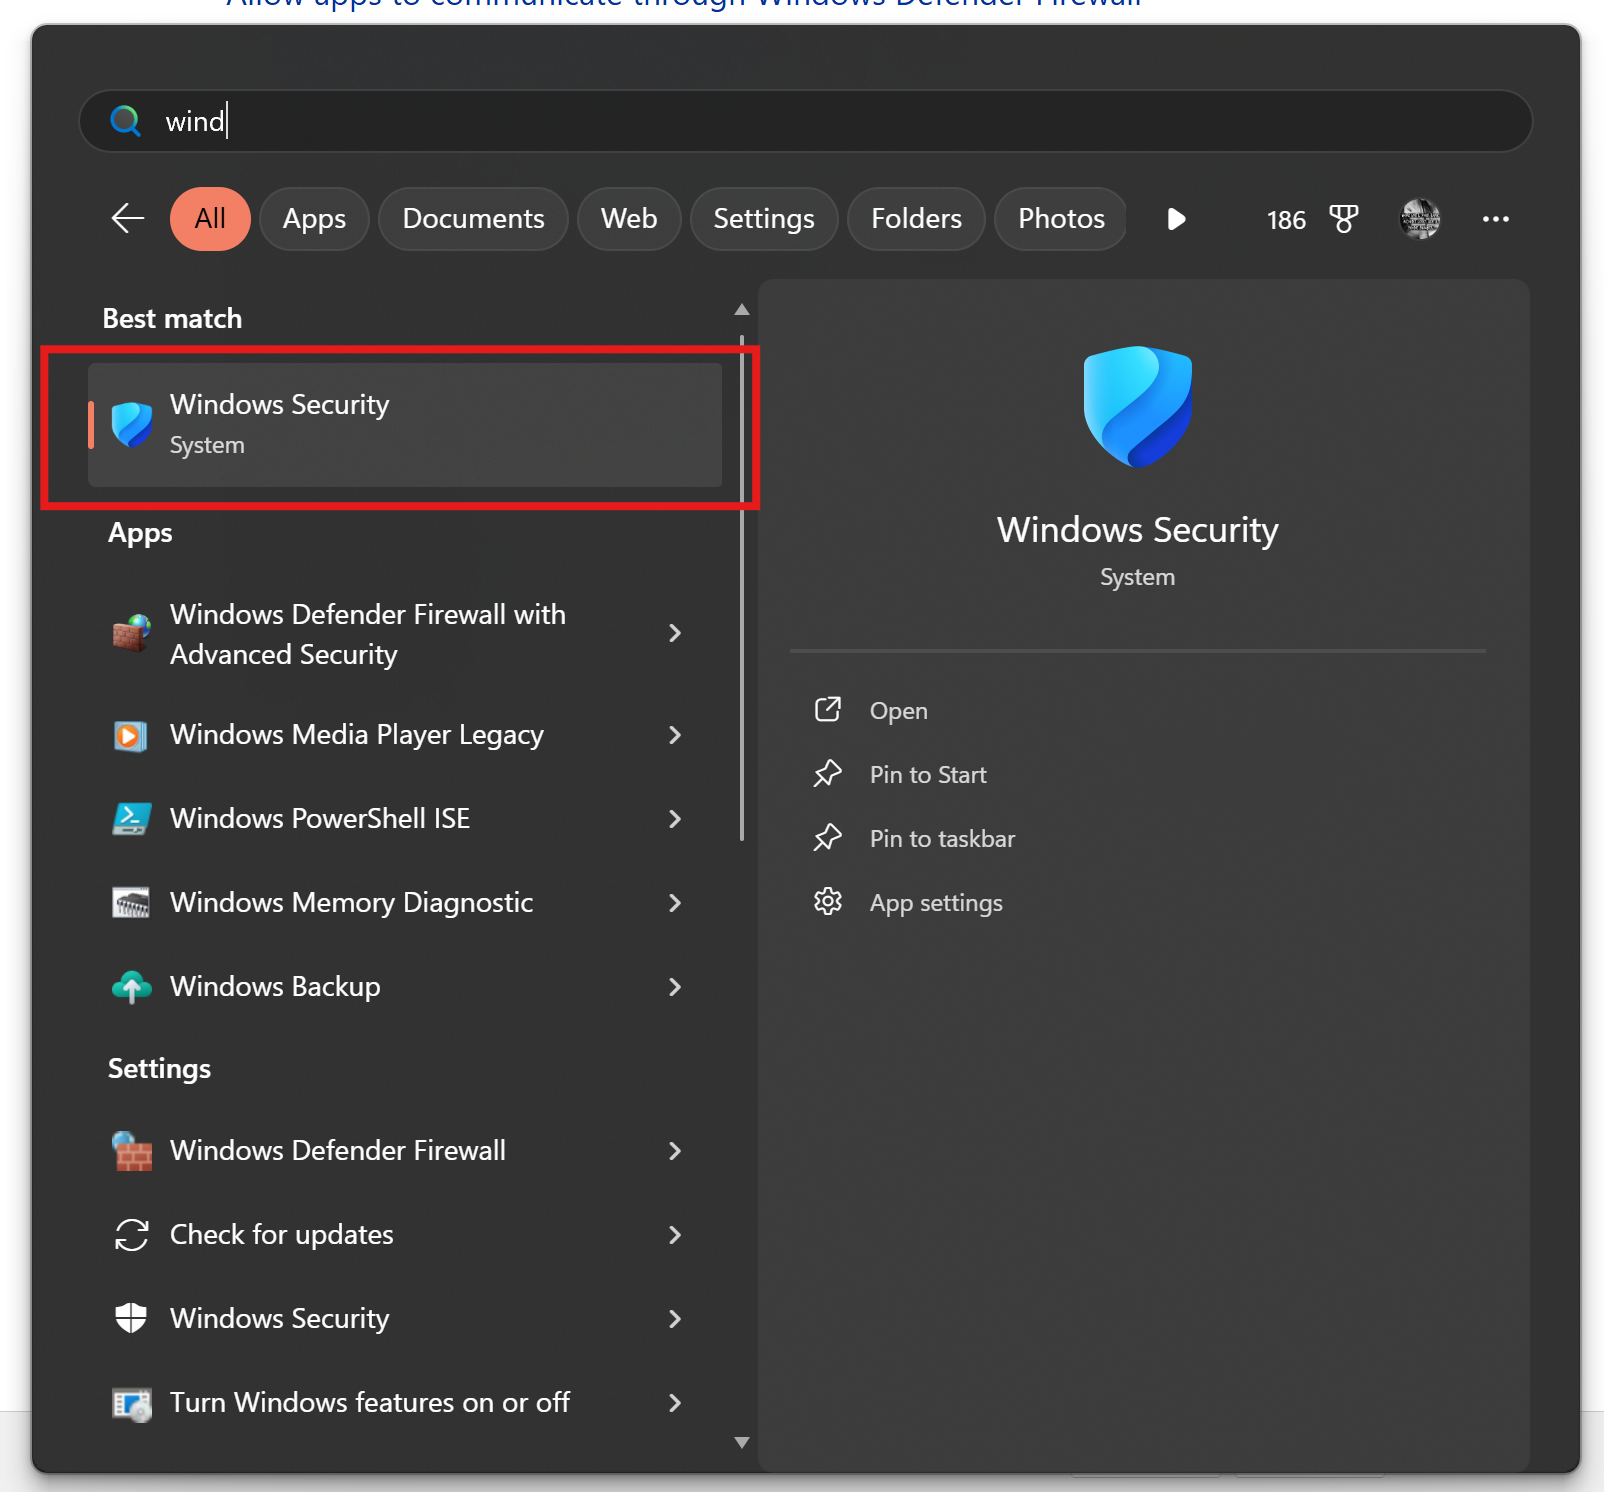The image size is (1604, 1492).
Task: Select the Documents filter tab
Action: pos(473,219)
